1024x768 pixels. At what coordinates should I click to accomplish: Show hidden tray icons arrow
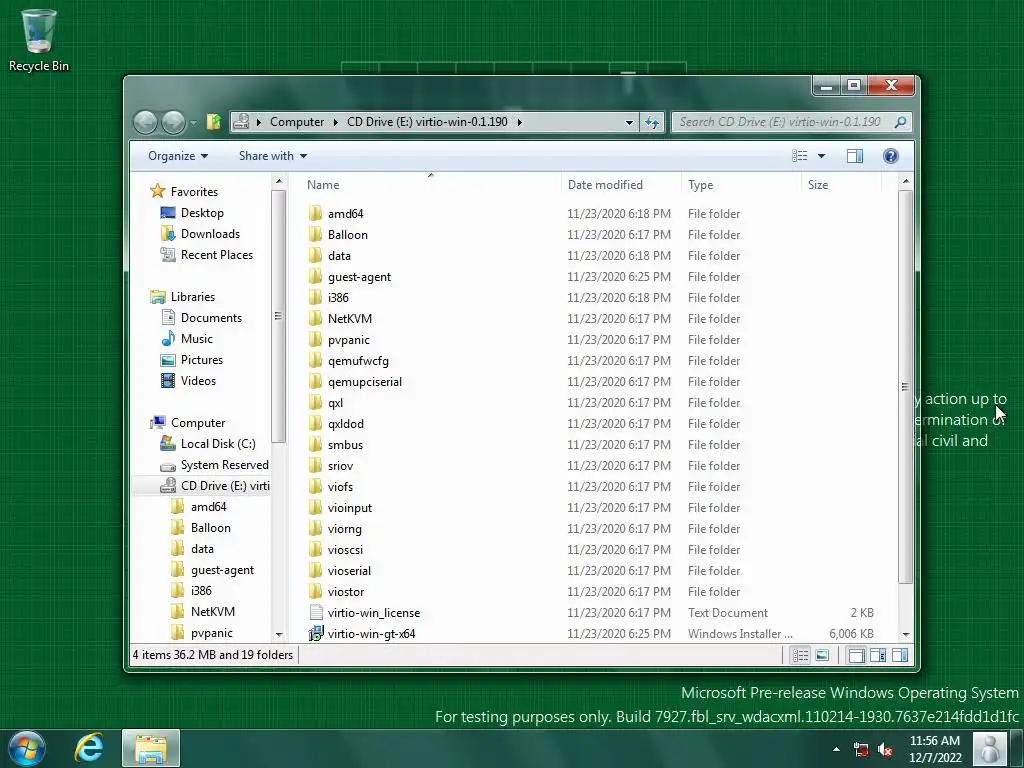(836, 749)
